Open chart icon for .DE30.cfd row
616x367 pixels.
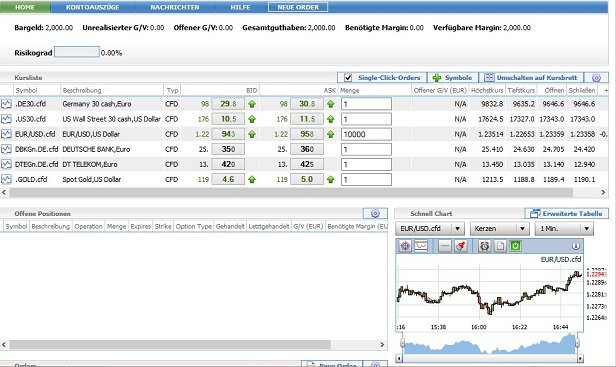click(x=6, y=104)
